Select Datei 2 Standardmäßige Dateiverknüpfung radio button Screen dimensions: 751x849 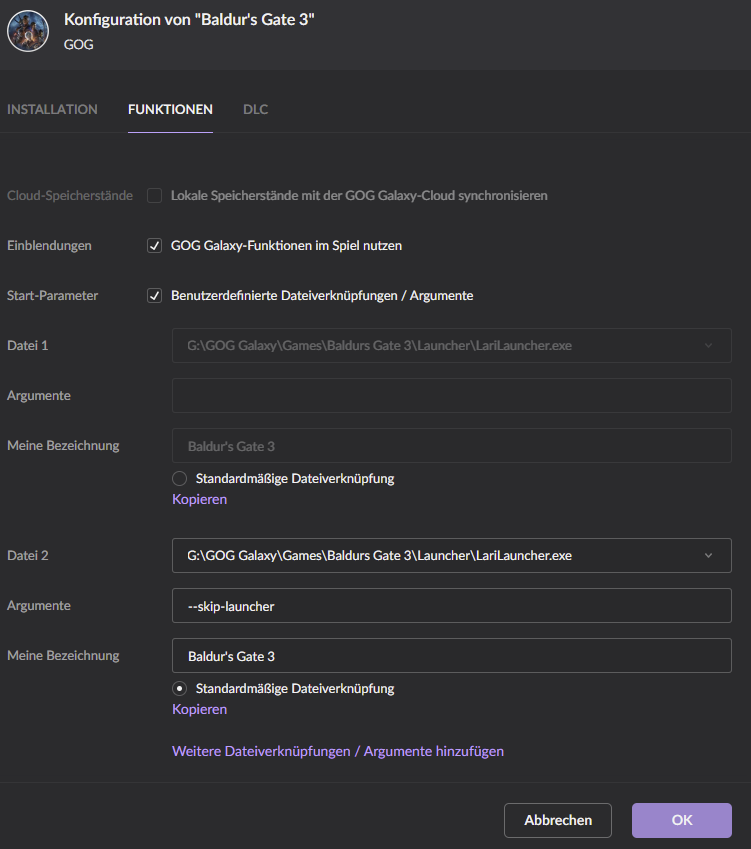(180, 688)
